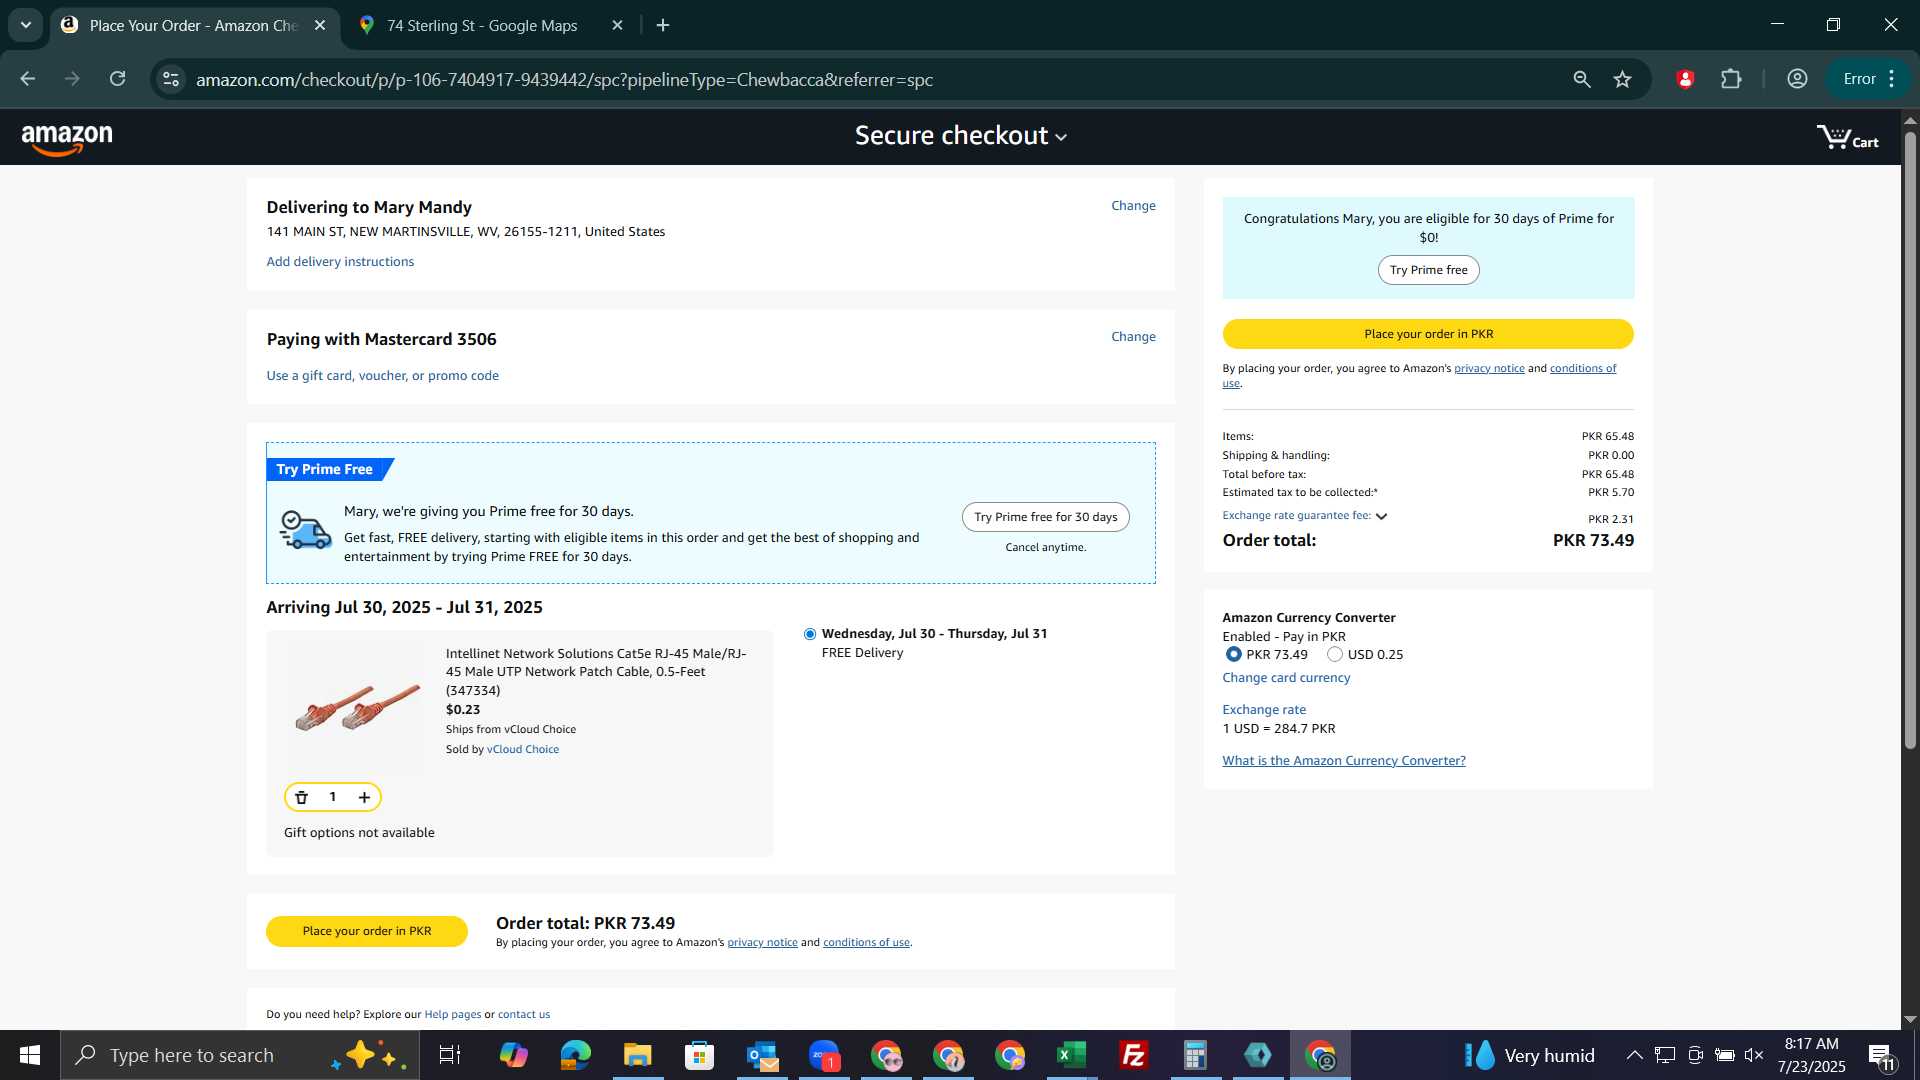Open Microsoft Store from the taskbar

(x=699, y=1055)
